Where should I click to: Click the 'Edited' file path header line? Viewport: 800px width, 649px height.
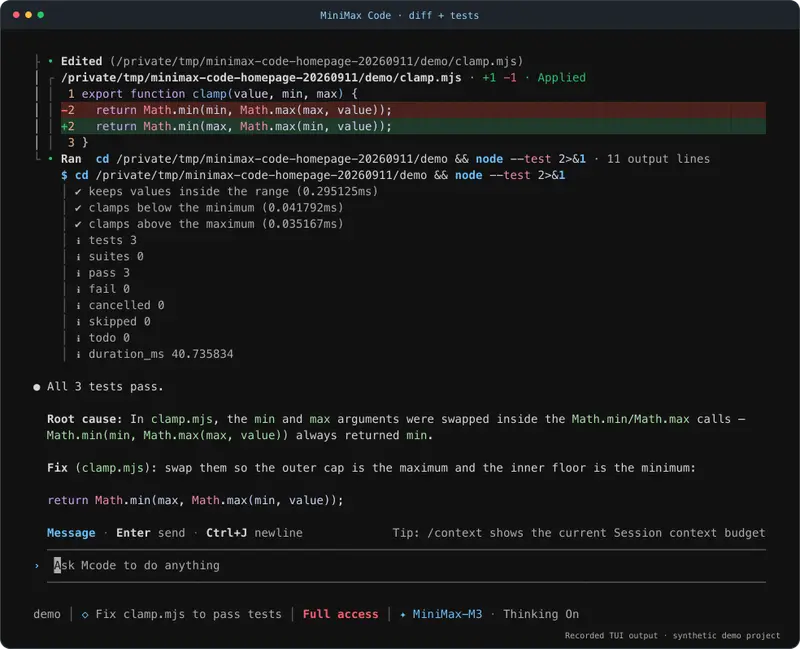pyautogui.click(x=292, y=61)
